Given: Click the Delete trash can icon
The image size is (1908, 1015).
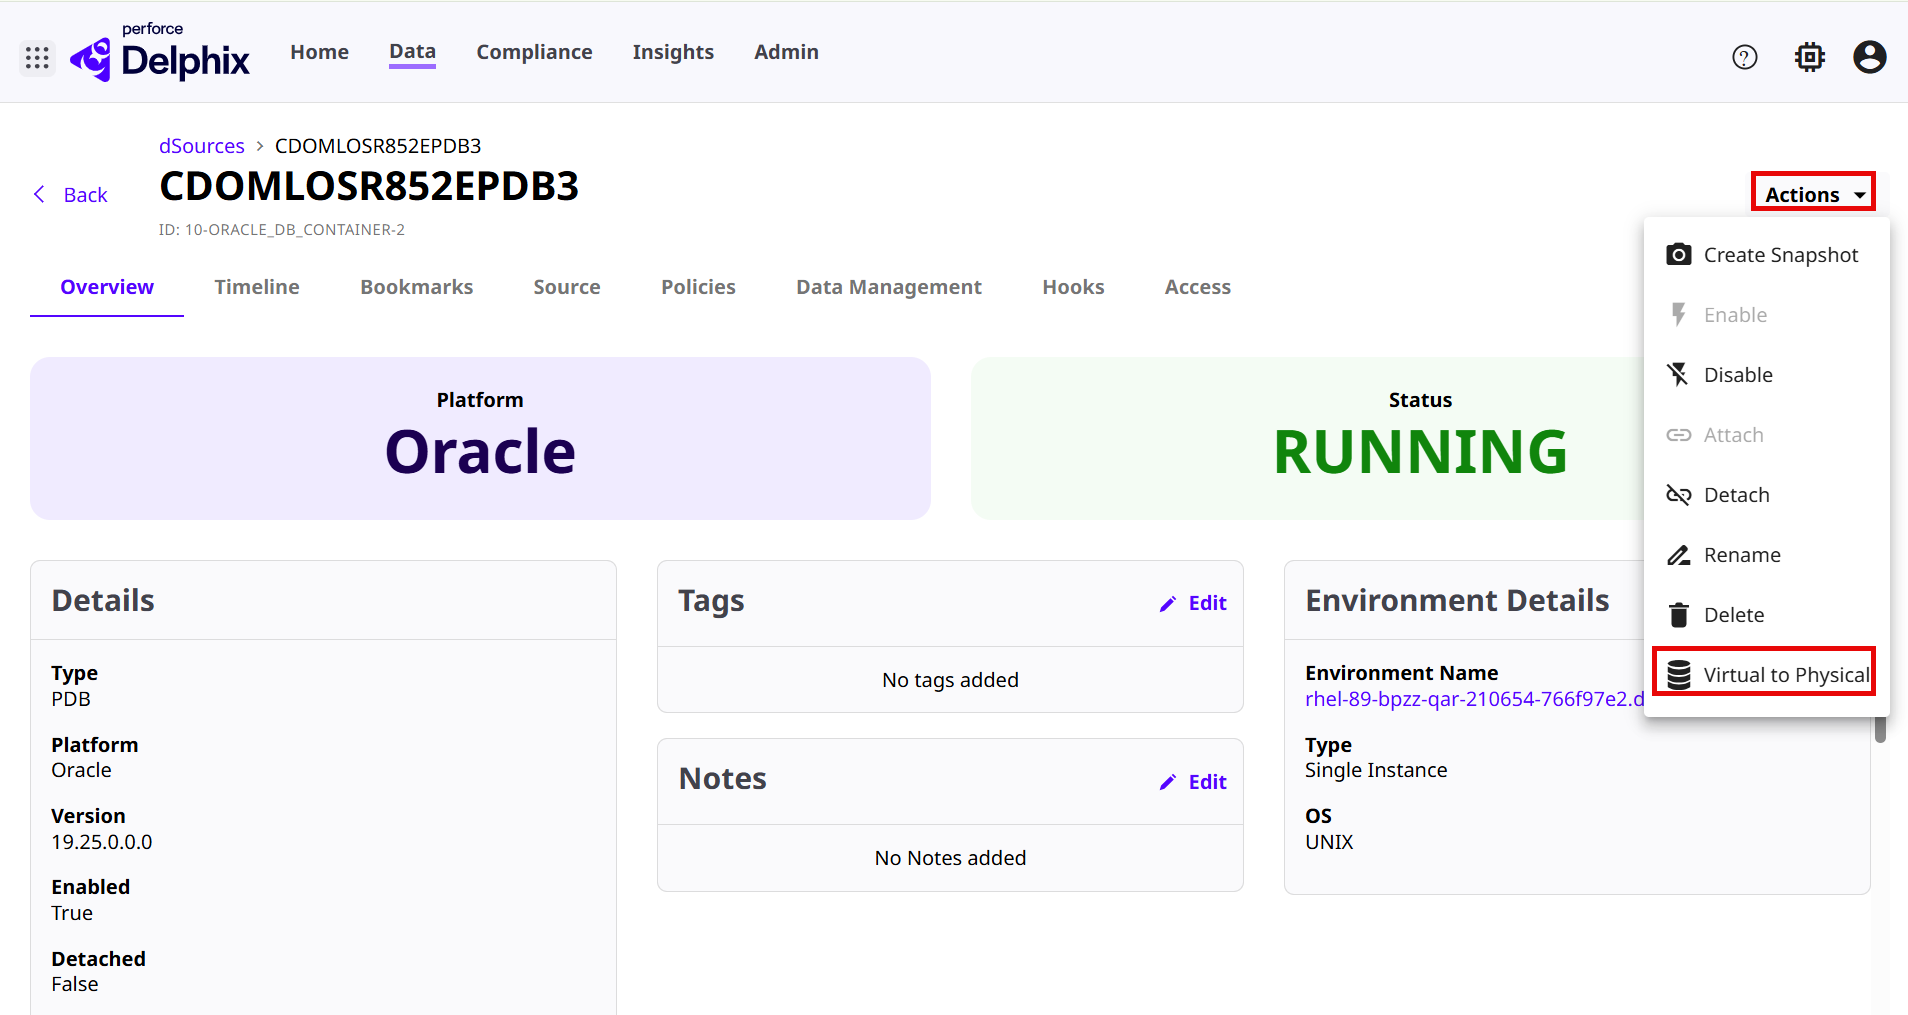Looking at the screenshot, I should pos(1679,615).
